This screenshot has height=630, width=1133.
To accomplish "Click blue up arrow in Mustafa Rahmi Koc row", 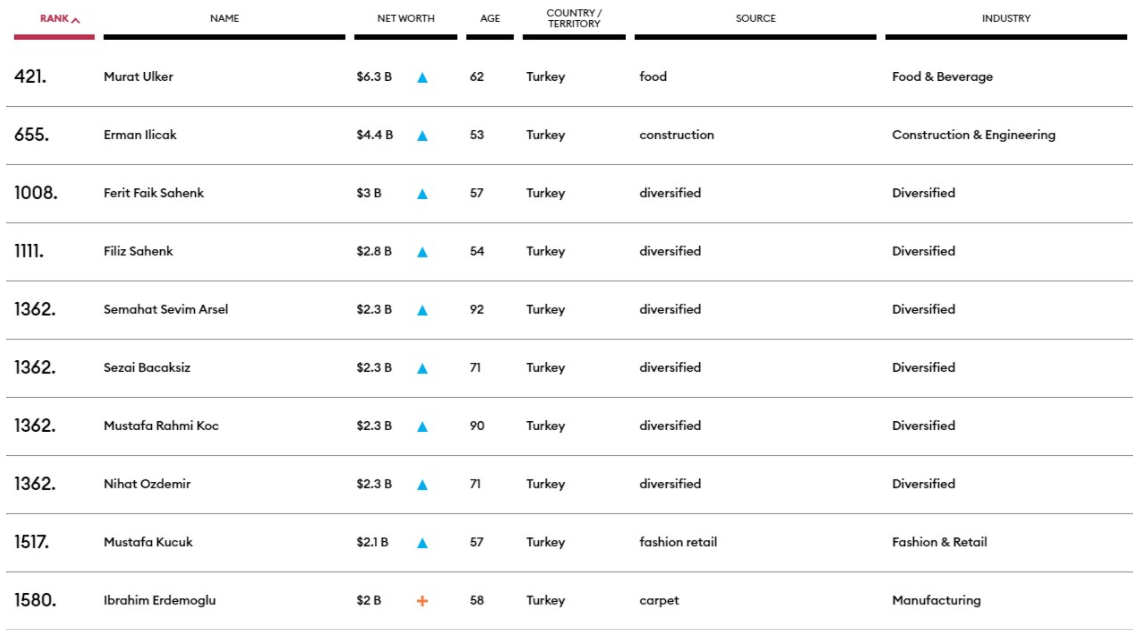I will 422,427.
